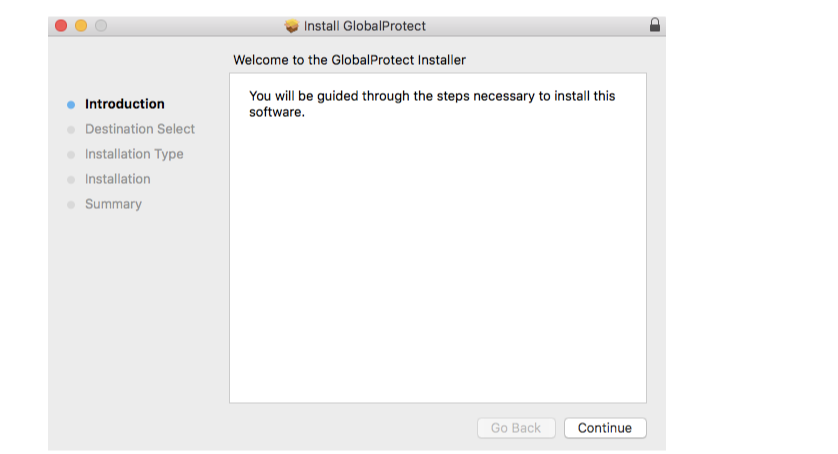Click the lock icon in title bar
This screenshot has height=454, width=838.
click(x=655, y=26)
